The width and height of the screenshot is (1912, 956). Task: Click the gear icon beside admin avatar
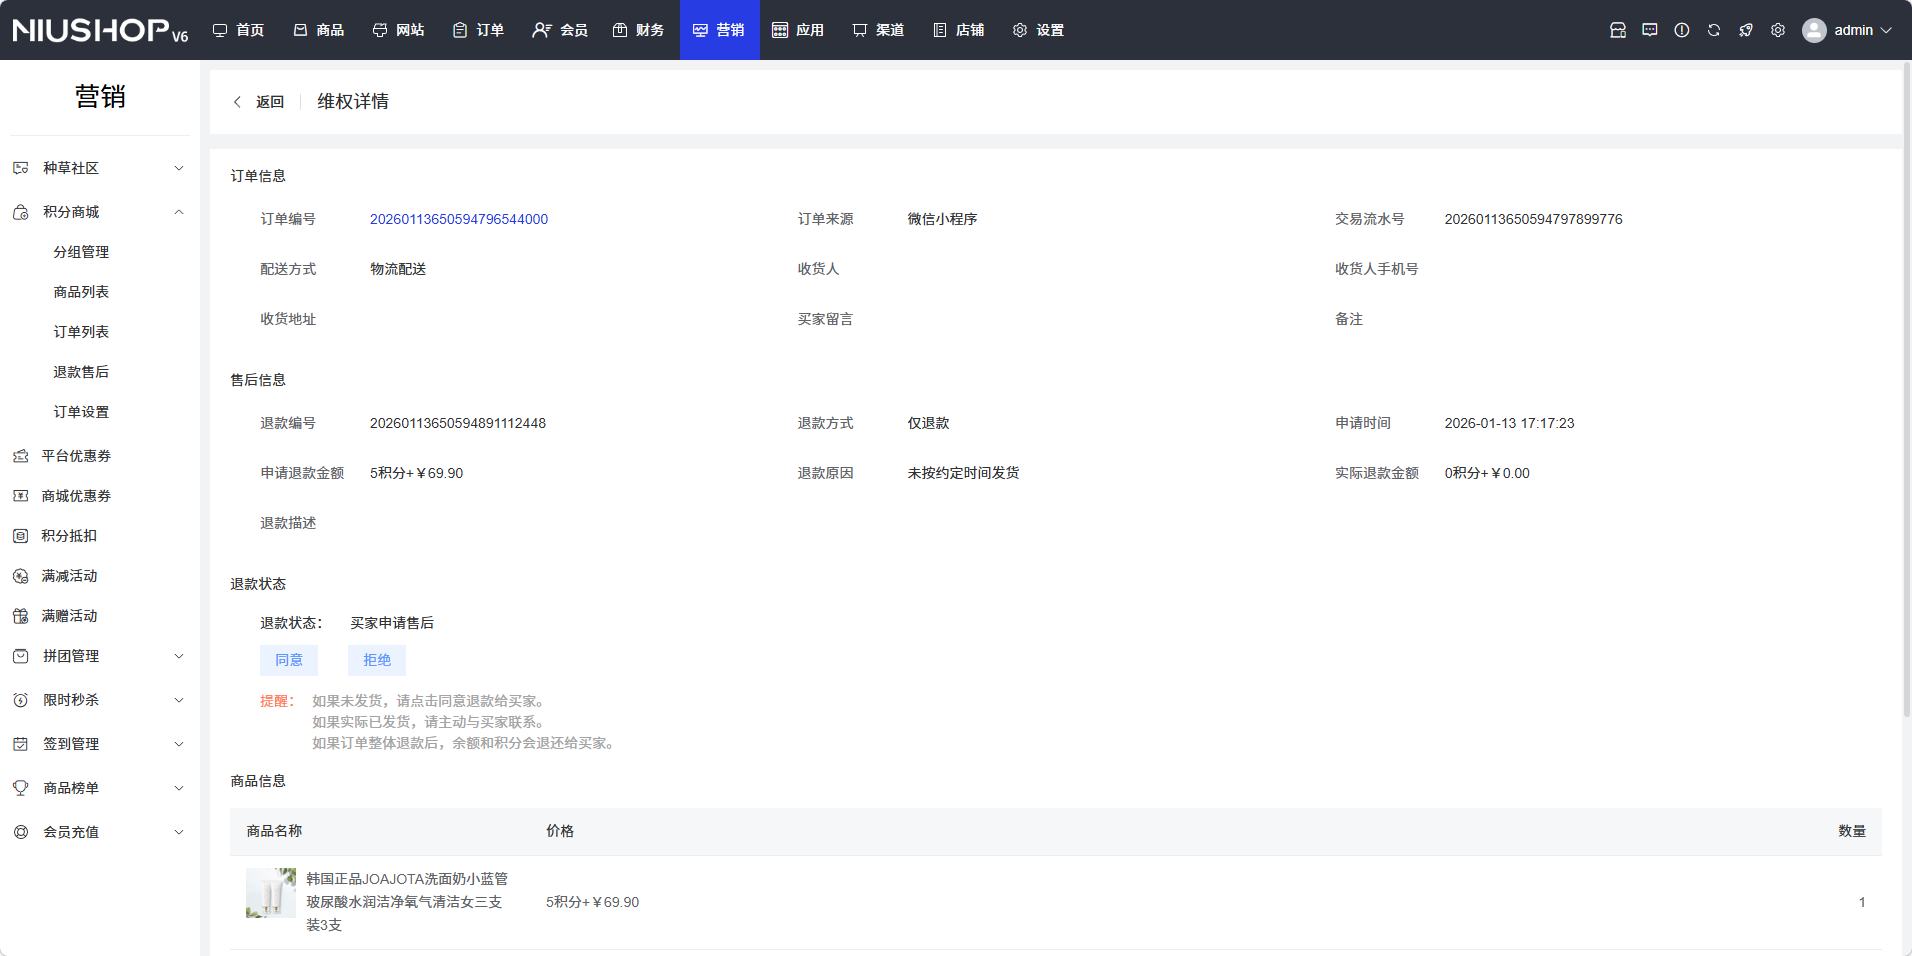coord(1777,30)
